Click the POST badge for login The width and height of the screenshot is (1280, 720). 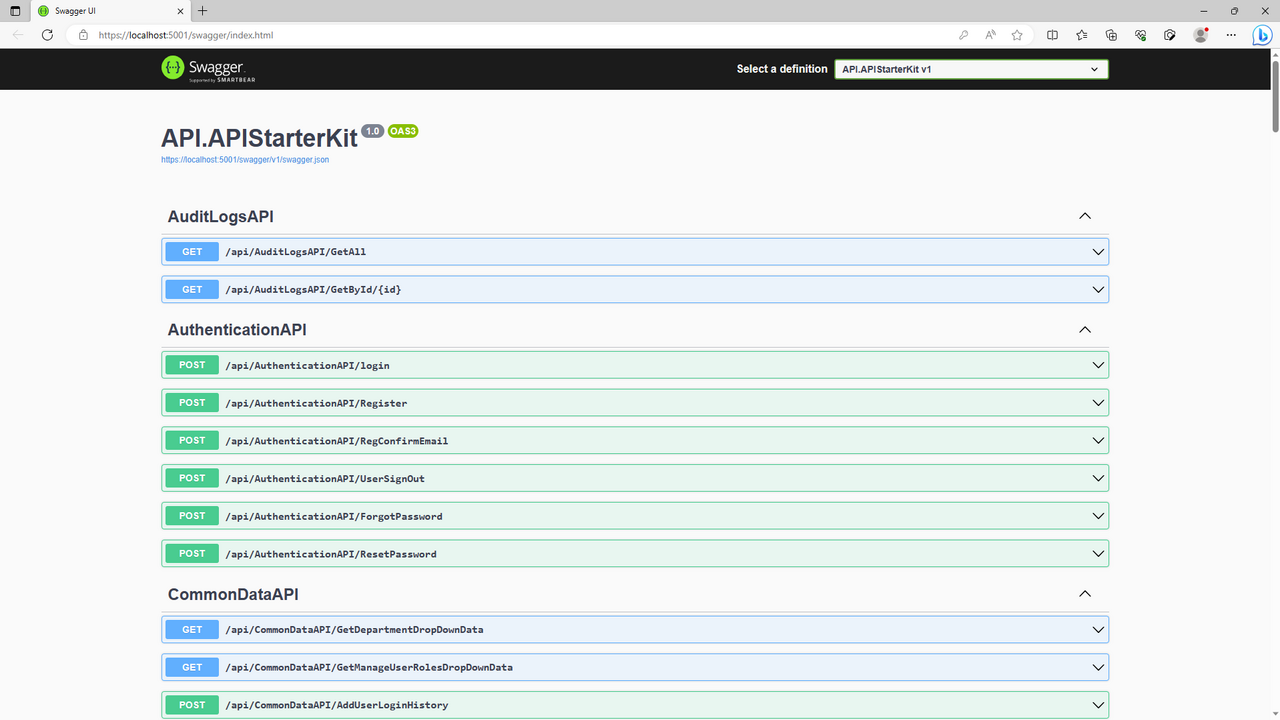pos(192,366)
